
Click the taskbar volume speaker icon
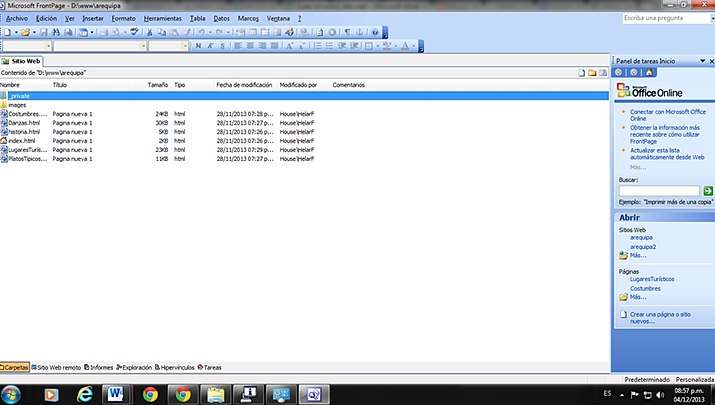coord(660,395)
